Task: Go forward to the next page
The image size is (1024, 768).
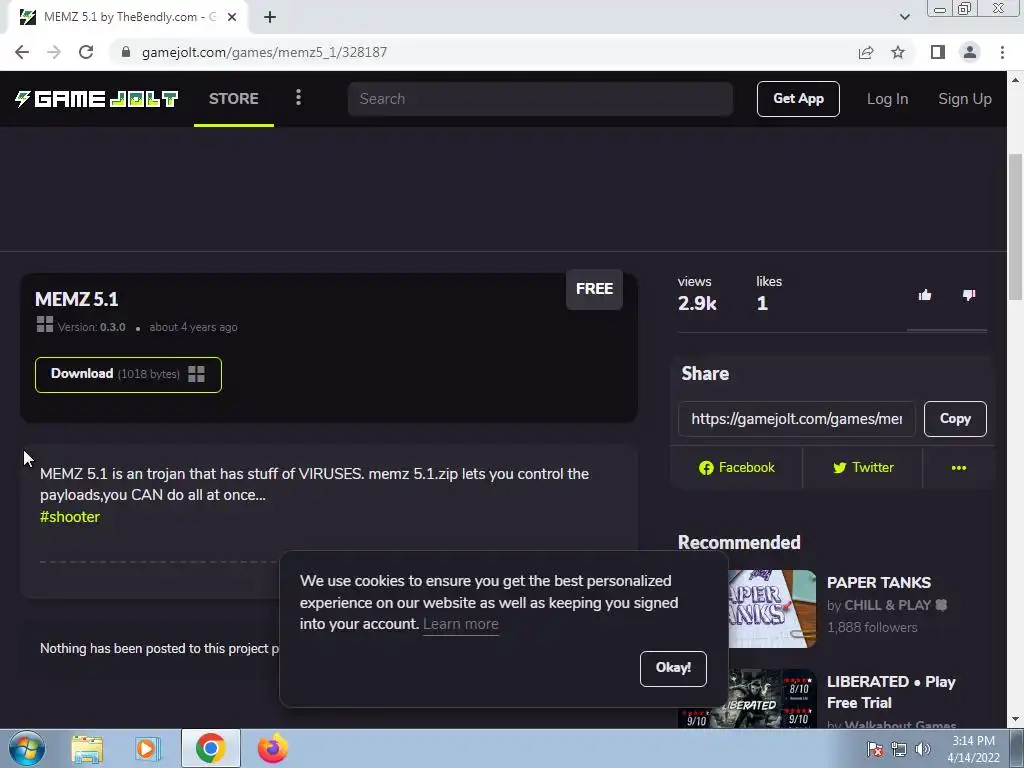Action: 54,52
